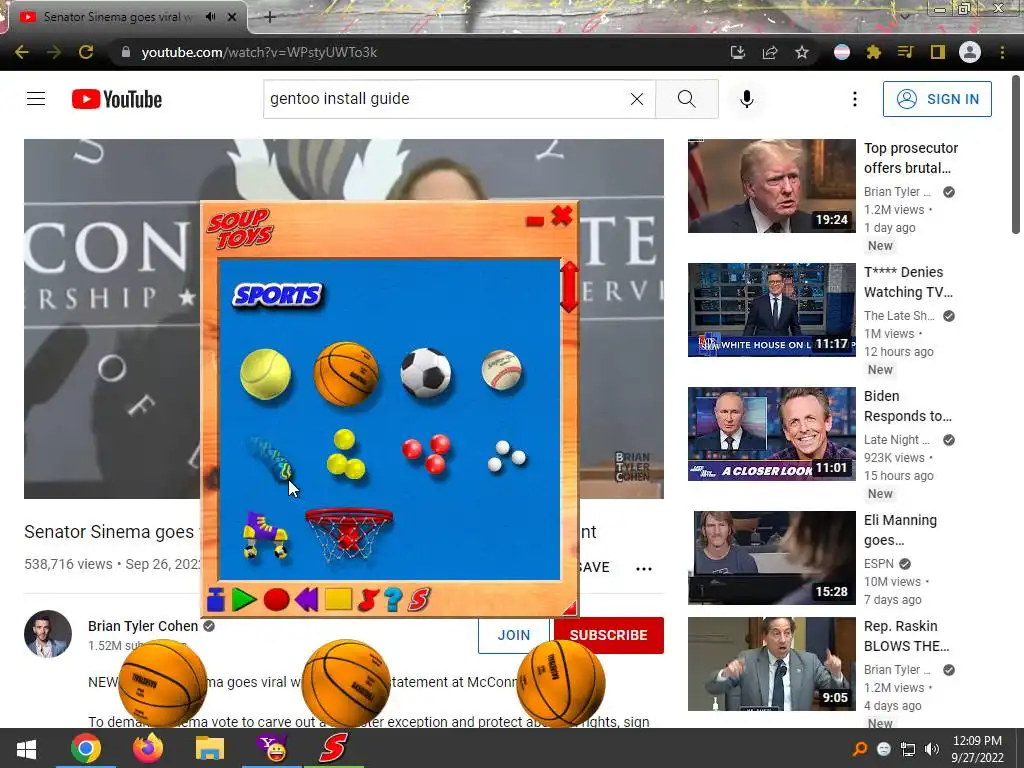Viewport: 1024px width, 768px height.
Task: Pick the tennis ball toy
Action: pyautogui.click(x=265, y=374)
